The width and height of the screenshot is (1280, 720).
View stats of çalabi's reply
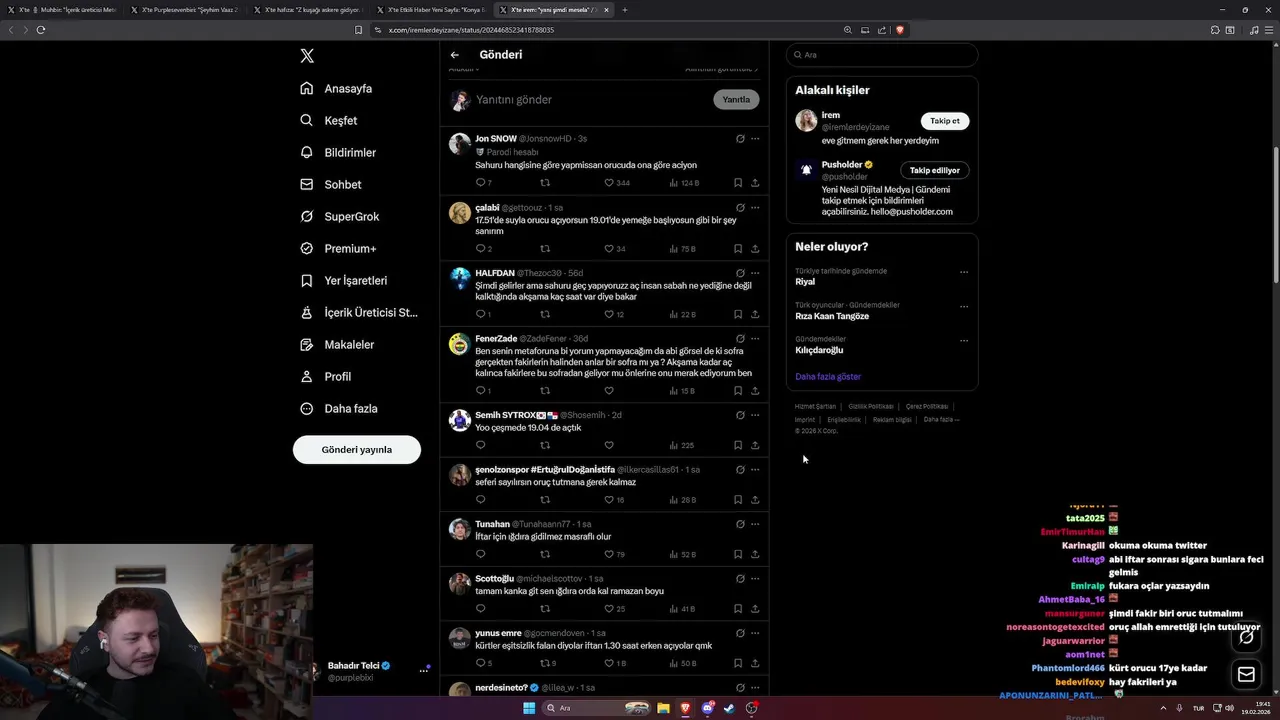click(x=682, y=249)
